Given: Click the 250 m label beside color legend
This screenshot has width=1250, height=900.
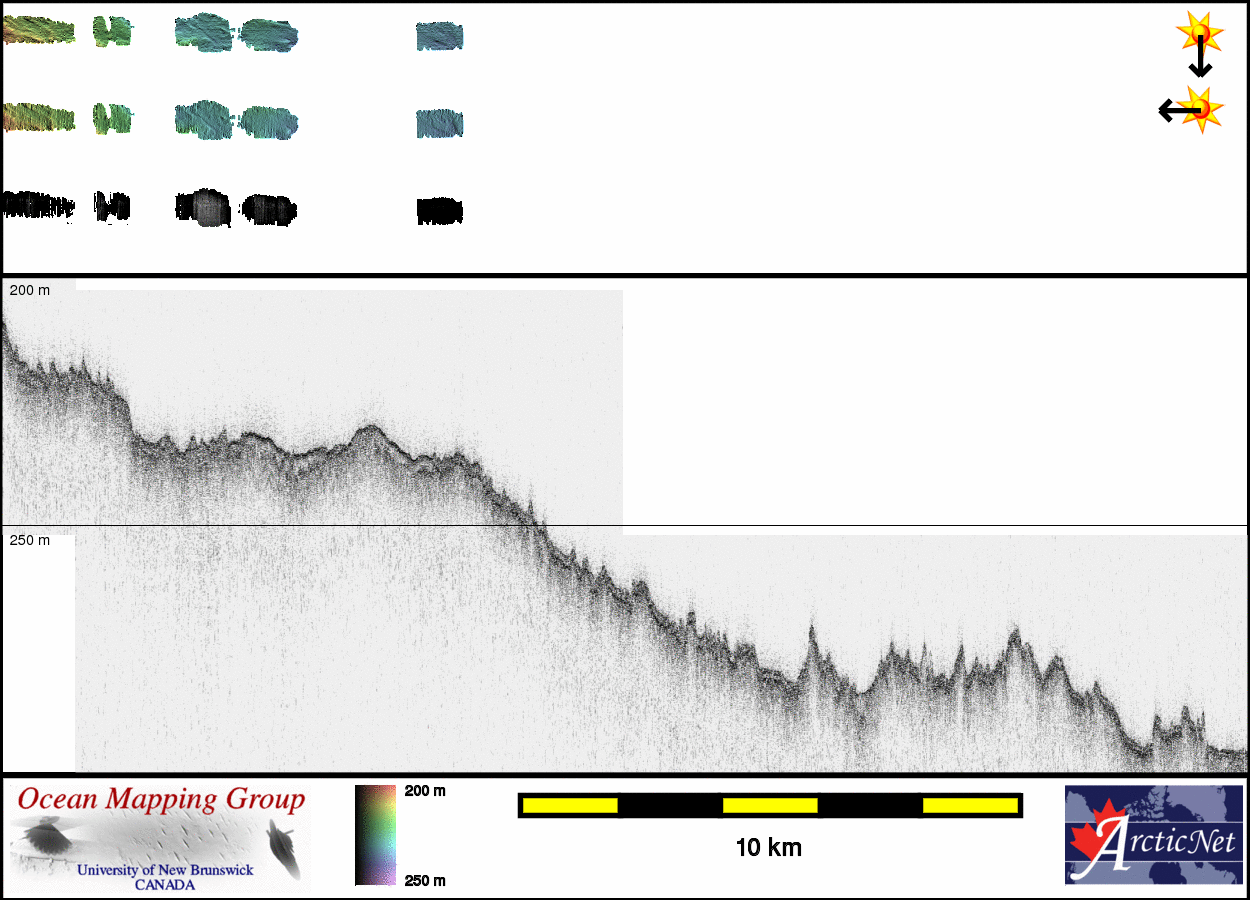Looking at the screenshot, I should click(425, 880).
